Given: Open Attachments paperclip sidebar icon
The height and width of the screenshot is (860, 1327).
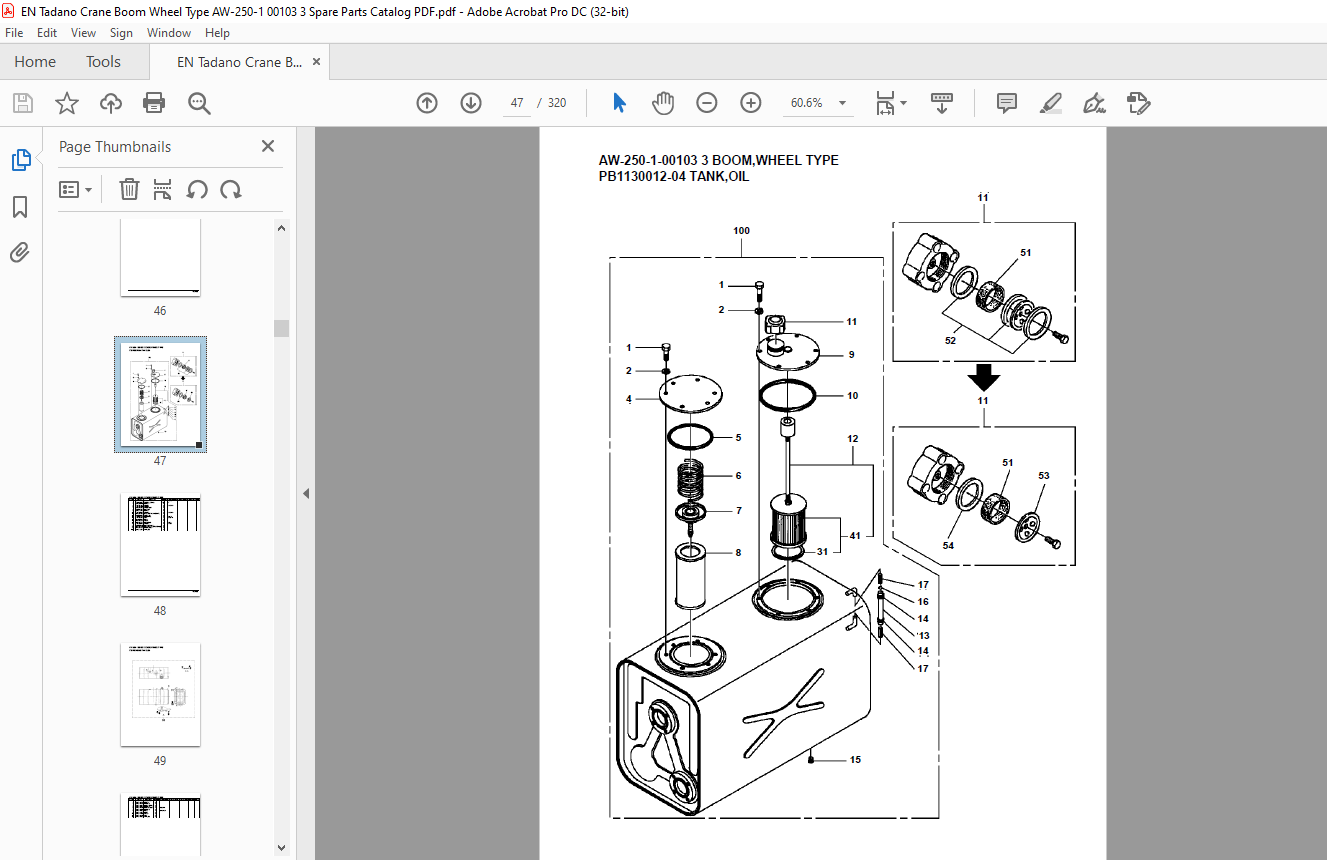Looking at the screenshot, I should click(x=20, y=253).
